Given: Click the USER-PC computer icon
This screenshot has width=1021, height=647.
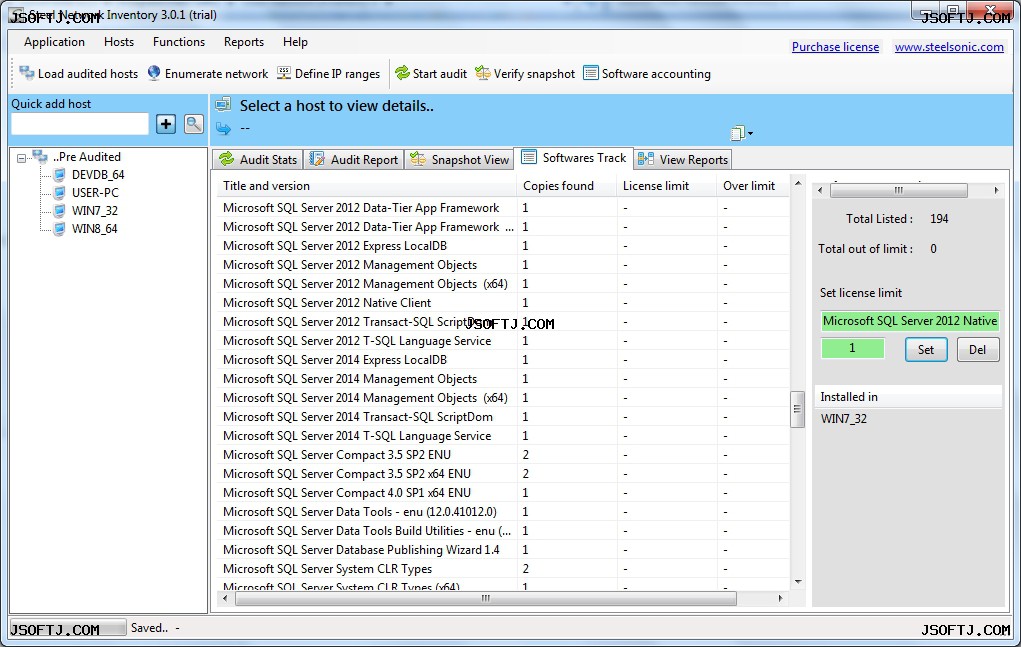Looking at the screenshot, I should point(59,193).
